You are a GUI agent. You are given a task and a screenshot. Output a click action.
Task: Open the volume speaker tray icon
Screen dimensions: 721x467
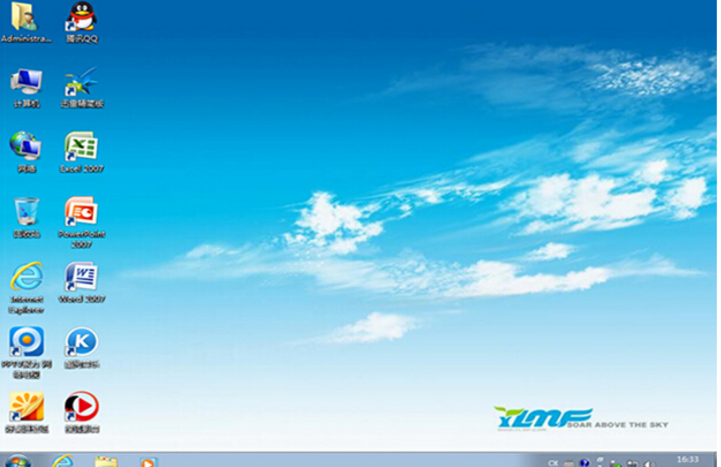tap(650, 464)
